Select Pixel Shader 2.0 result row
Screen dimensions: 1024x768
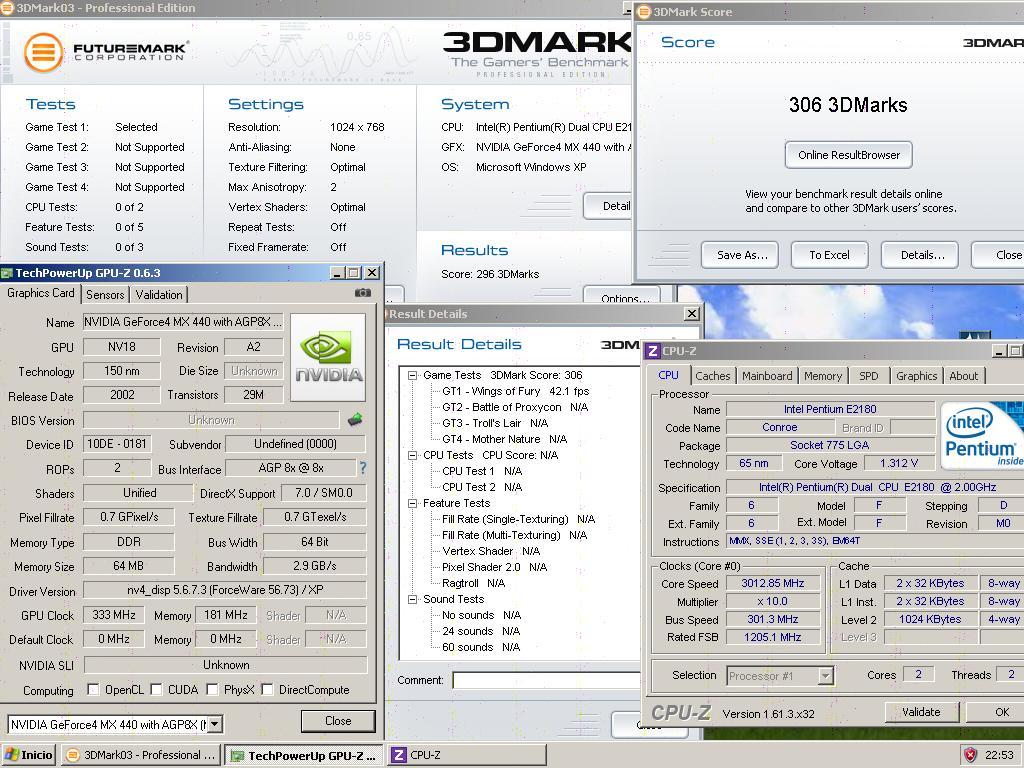pos(494,568)
